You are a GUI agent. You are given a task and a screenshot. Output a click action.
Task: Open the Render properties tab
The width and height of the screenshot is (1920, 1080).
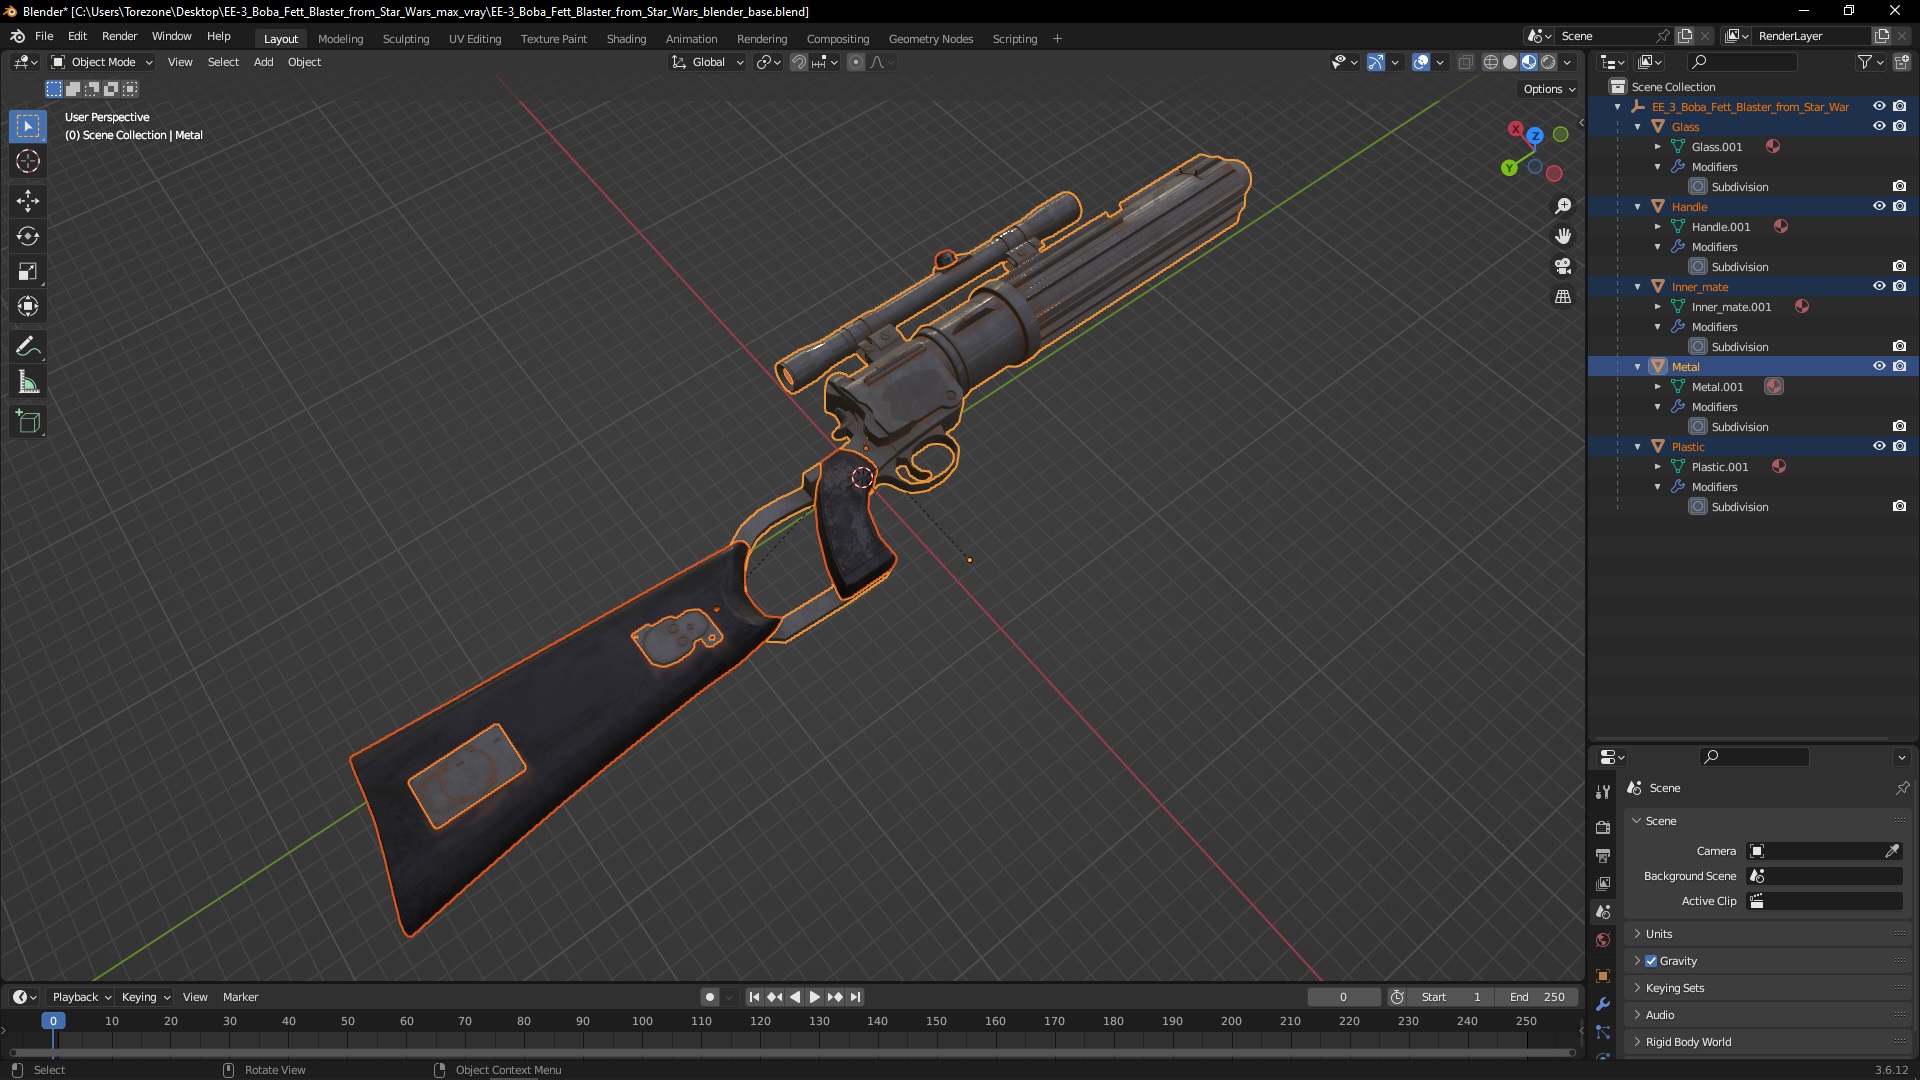[1603, 827]
